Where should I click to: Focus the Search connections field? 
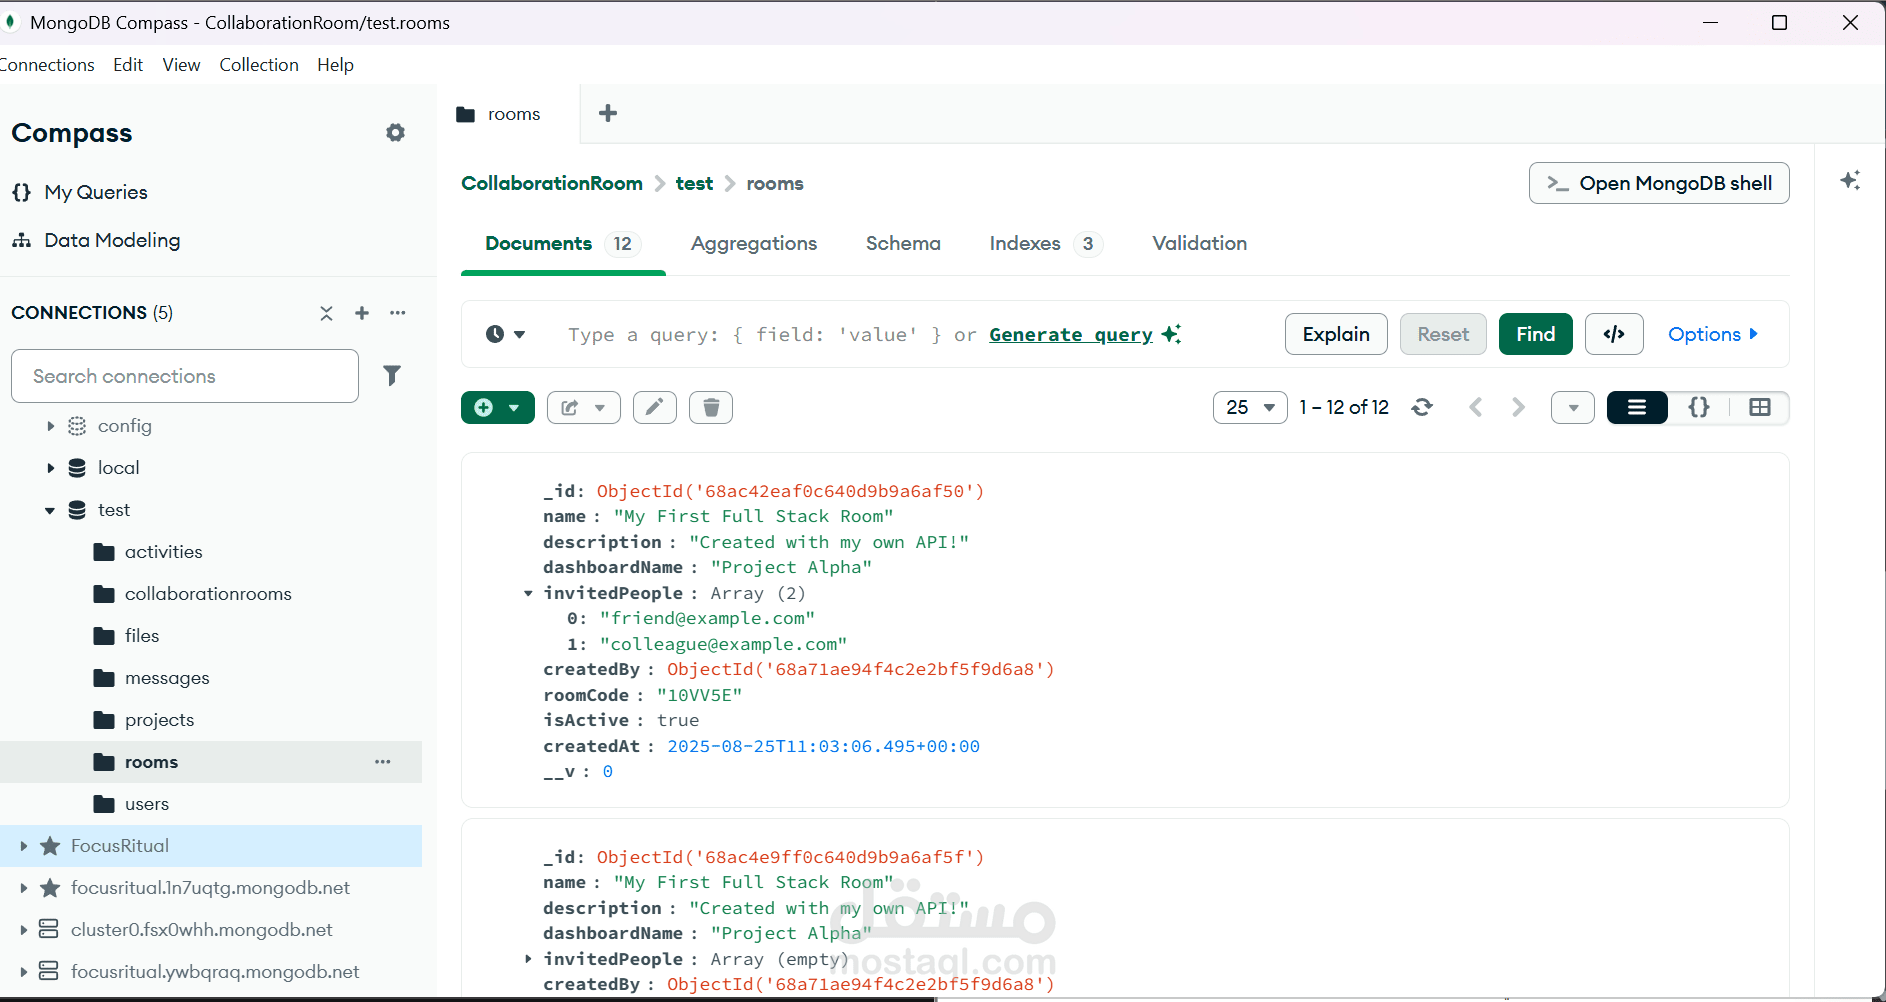click(185, 376)
